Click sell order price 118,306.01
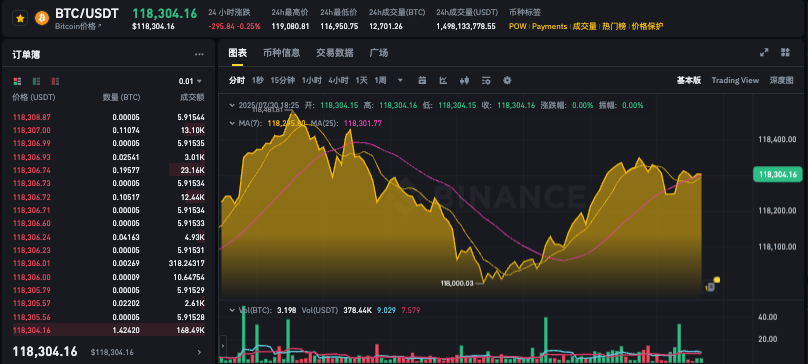This screenshot has height=364, width=808. 31,263
